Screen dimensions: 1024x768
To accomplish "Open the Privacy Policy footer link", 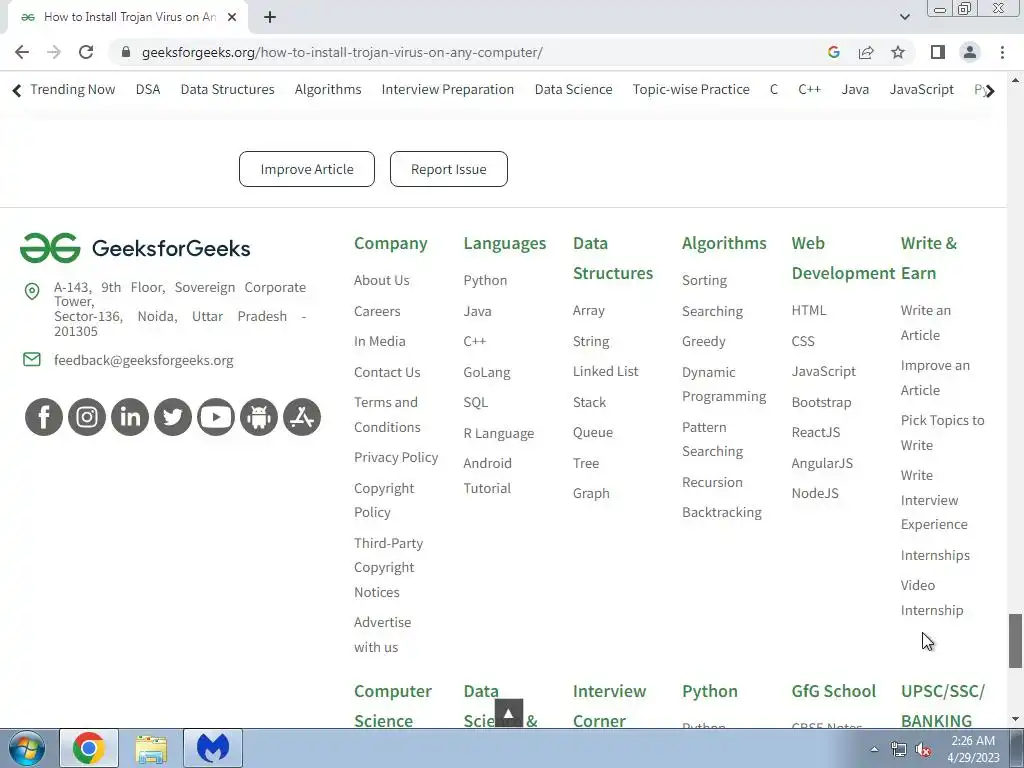I will point(396,457).
